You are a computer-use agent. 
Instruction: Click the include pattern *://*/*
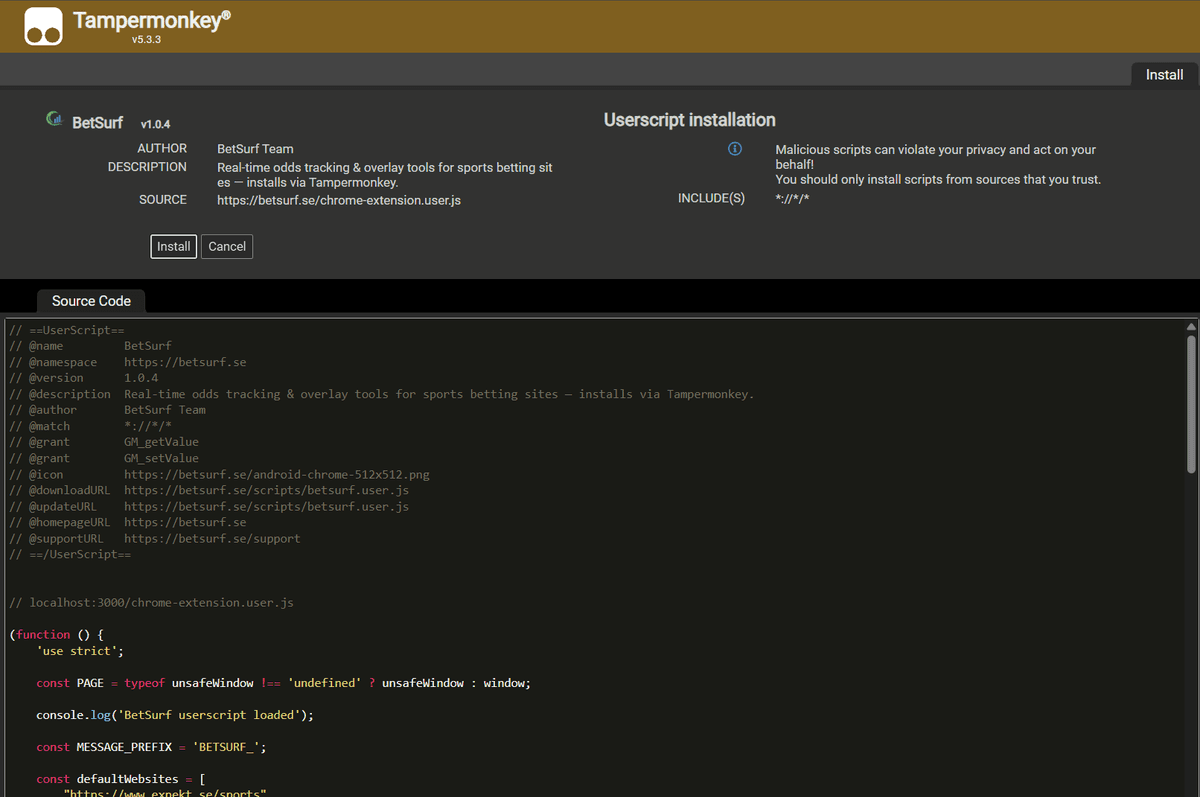point(792,199)
